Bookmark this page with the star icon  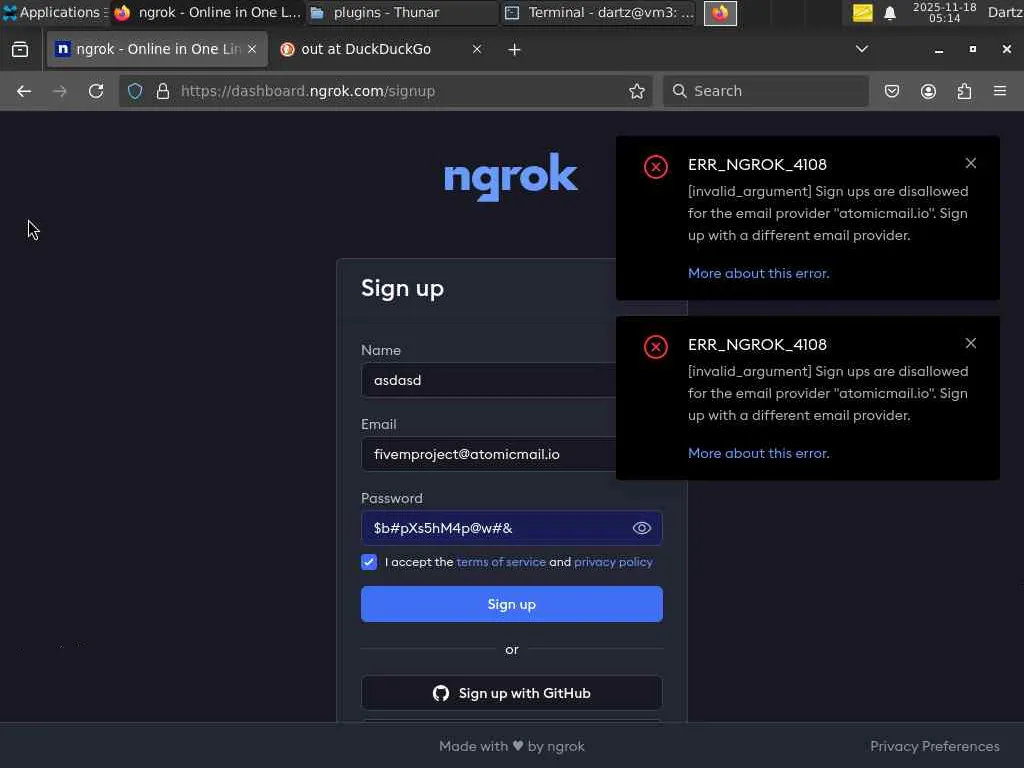(x=637, y=91)
